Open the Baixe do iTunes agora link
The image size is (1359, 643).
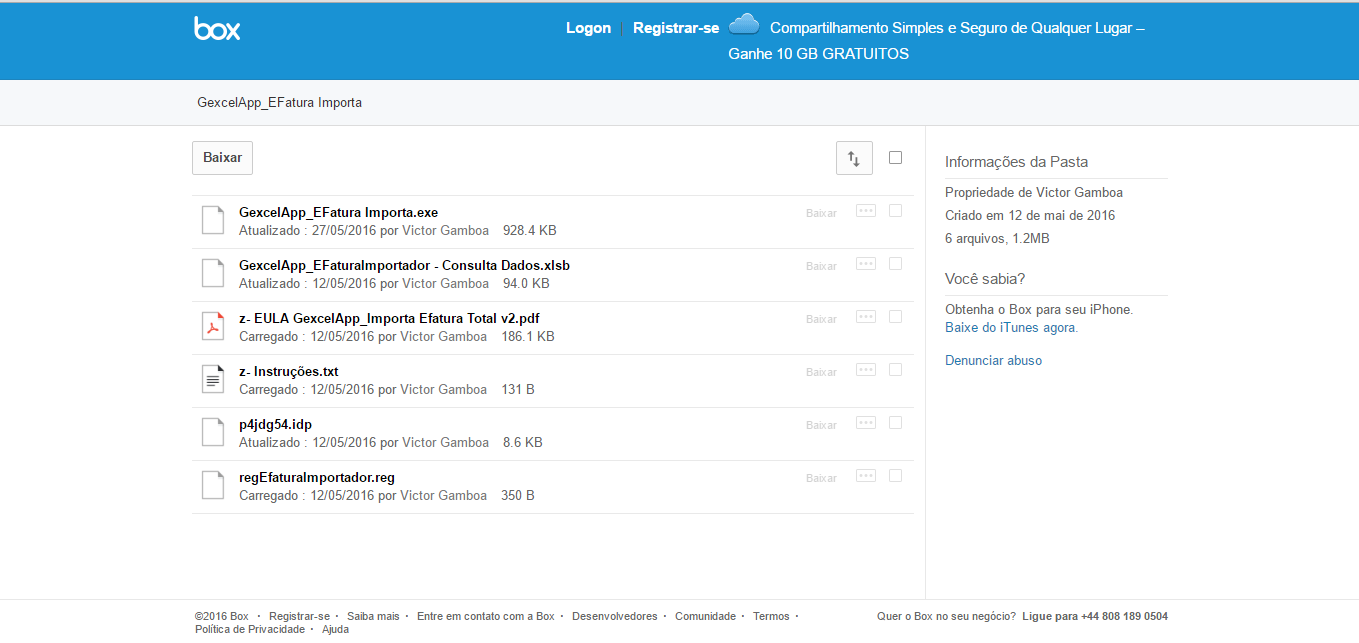point(1011,327)
